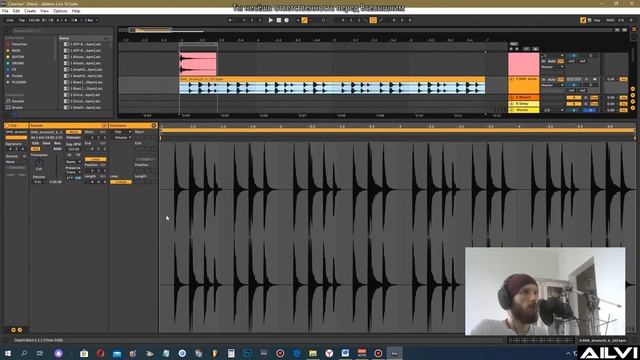640x360 pixels.
Task: Select the tempo field showing 132.00
Action: (34, 20)
